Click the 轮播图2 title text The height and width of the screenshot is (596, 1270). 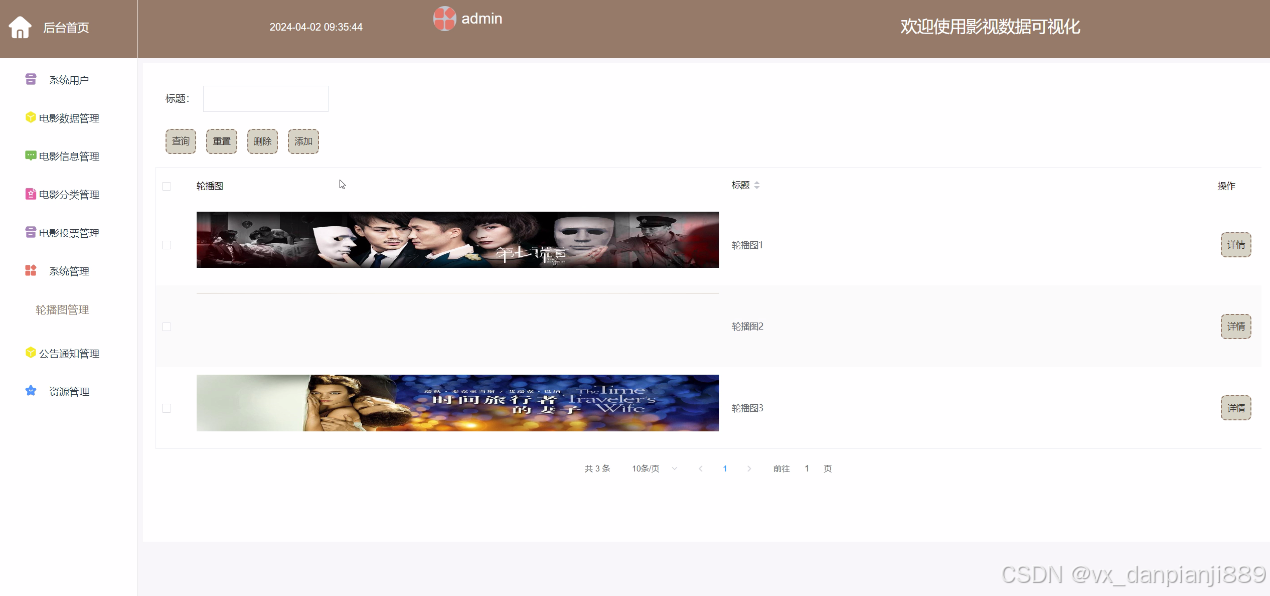coord(748,327)
